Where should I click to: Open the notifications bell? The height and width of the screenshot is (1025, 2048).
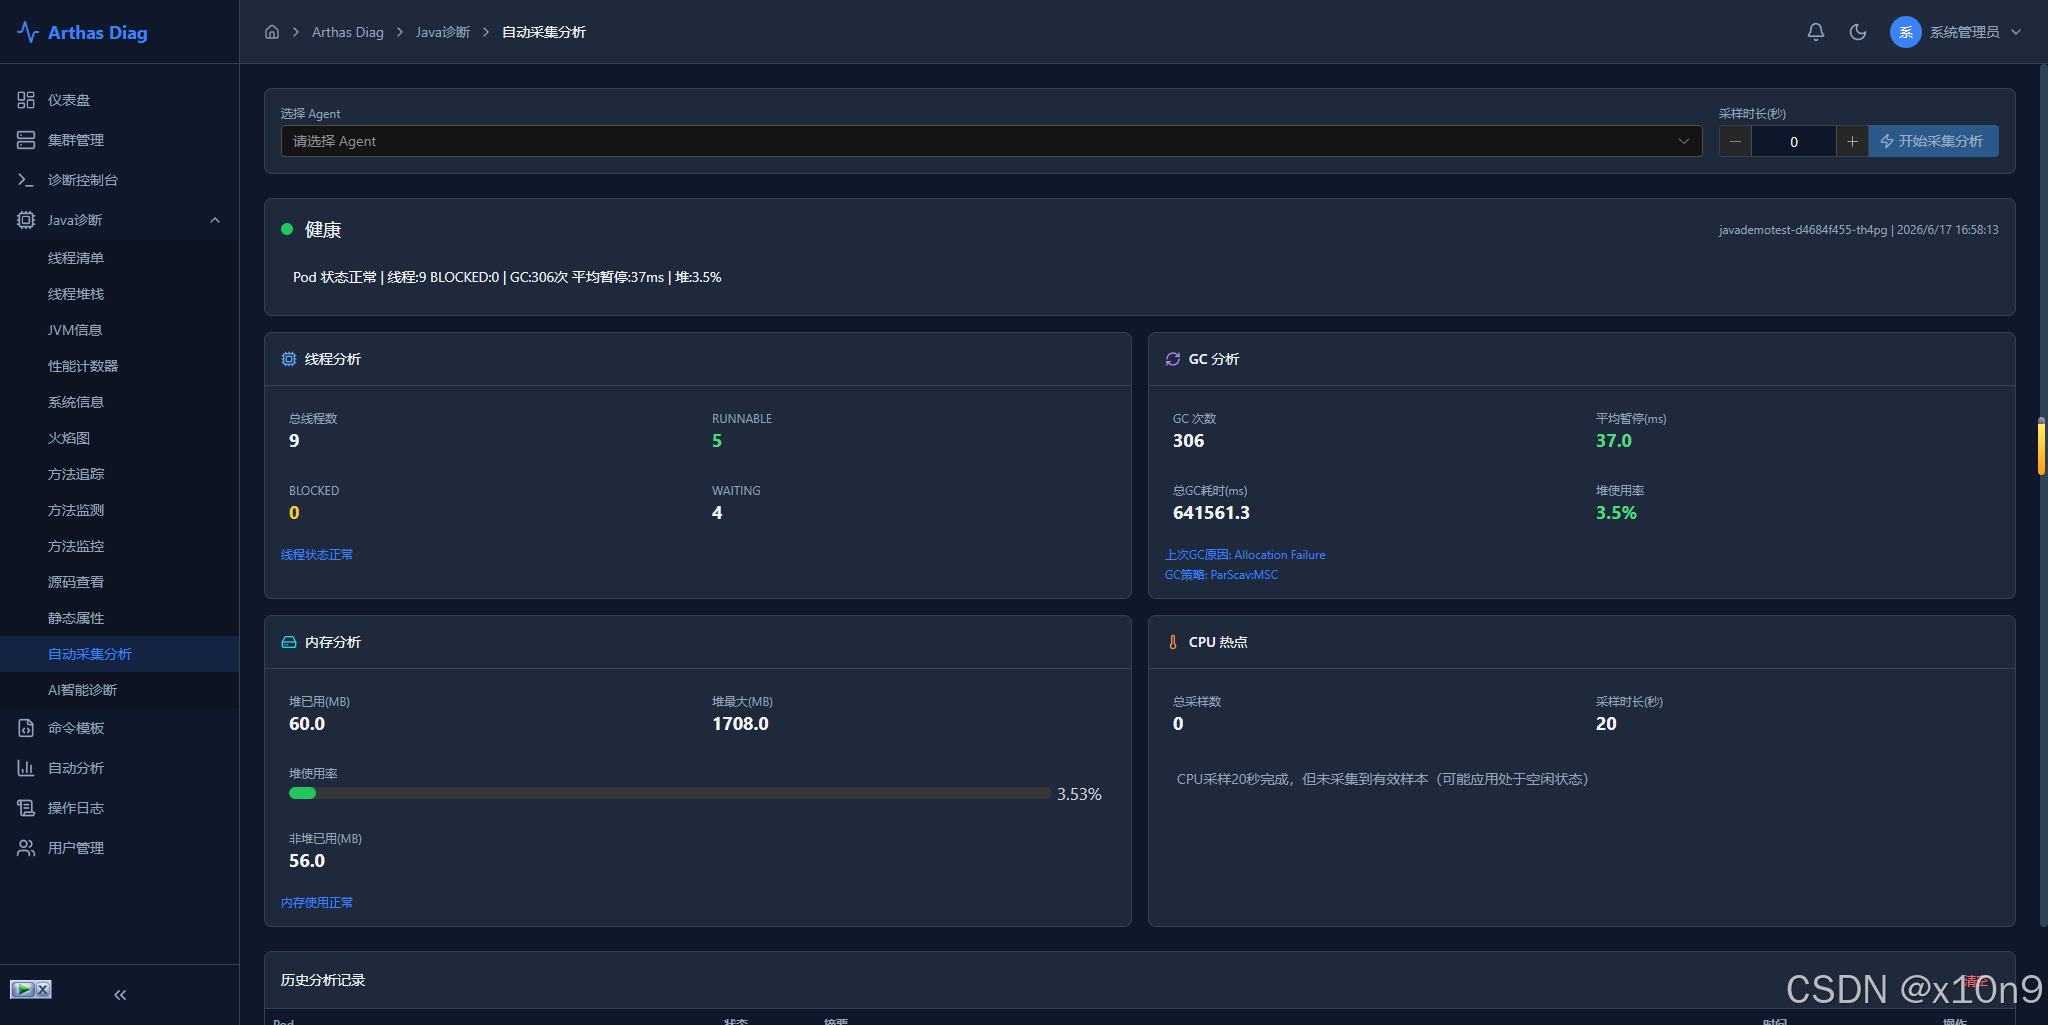tap(1816, 32)
